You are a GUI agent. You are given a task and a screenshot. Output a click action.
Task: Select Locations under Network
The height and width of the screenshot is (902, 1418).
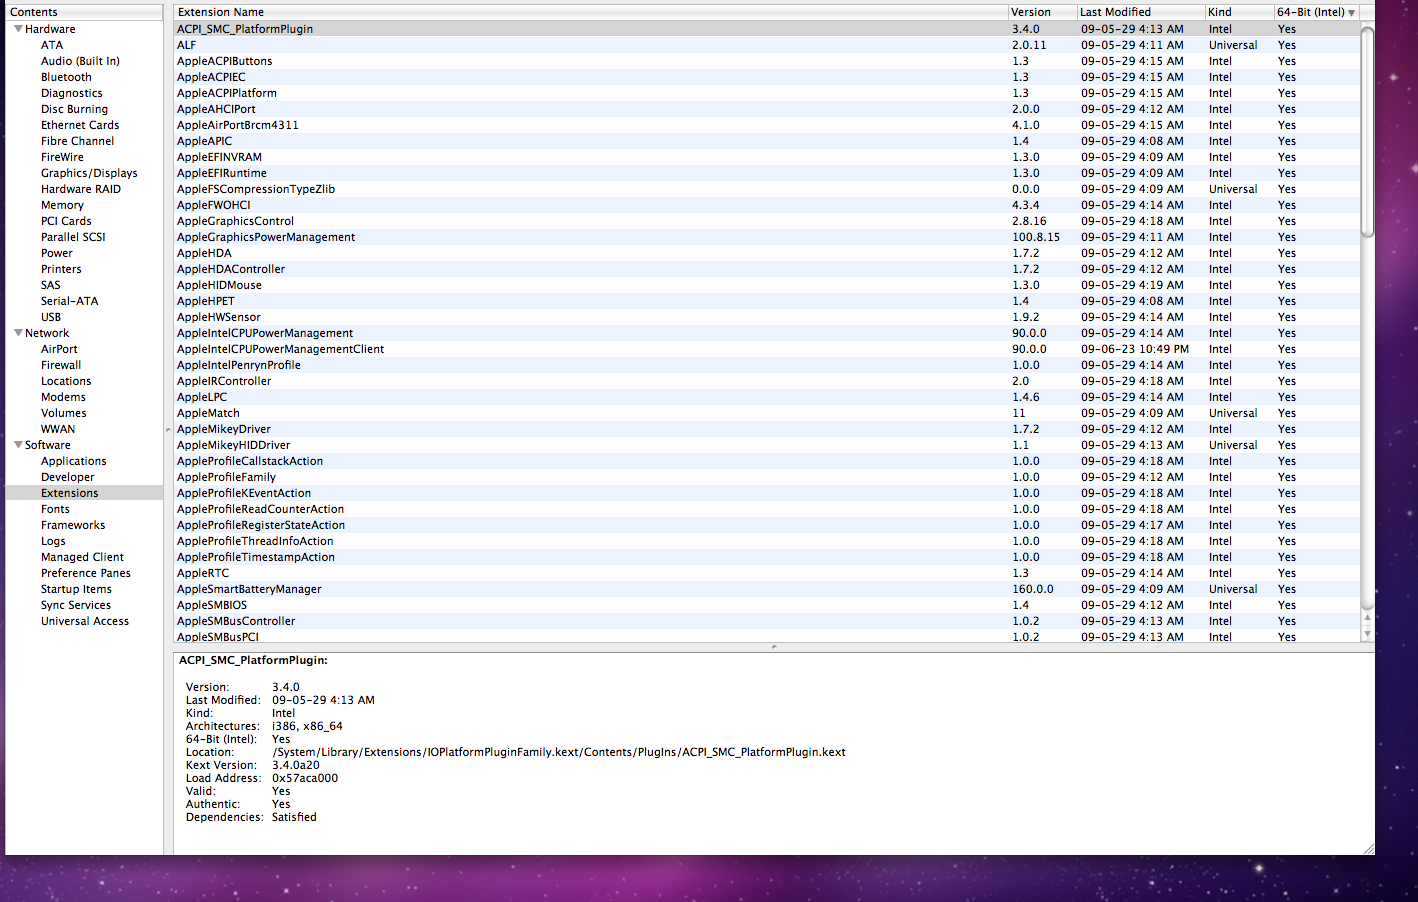click(x=66, y=381)
